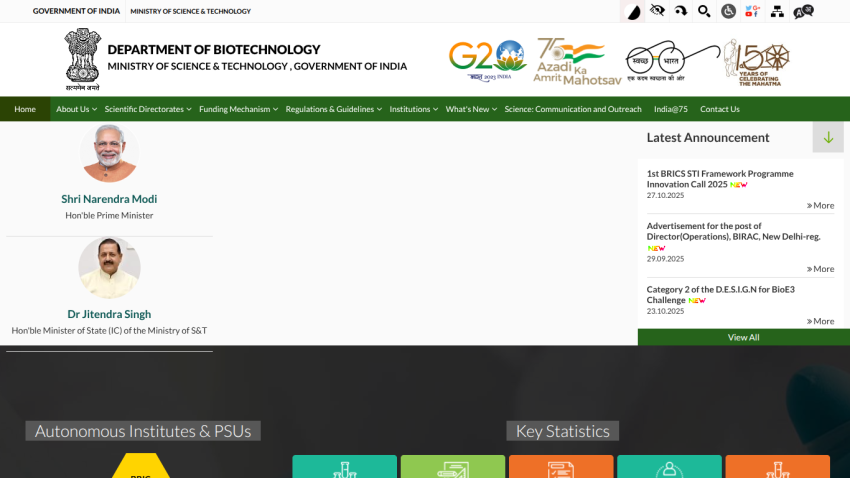
Task: Click the last orange test-tube statistics tile
Action: coord(777,467)
